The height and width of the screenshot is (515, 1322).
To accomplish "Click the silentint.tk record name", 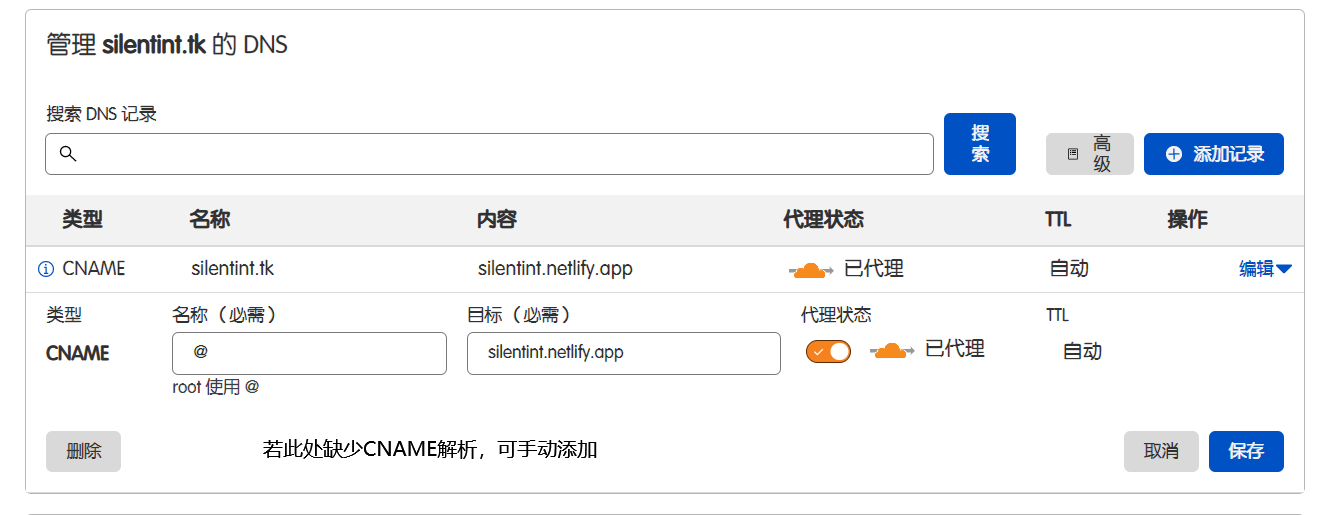I will (x=232, y=268).
